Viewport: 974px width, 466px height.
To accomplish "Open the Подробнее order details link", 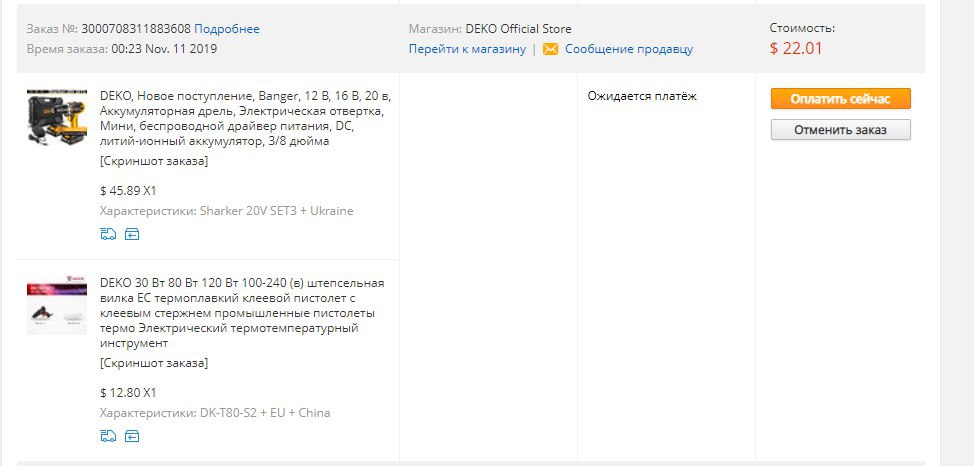I will 227,29.
